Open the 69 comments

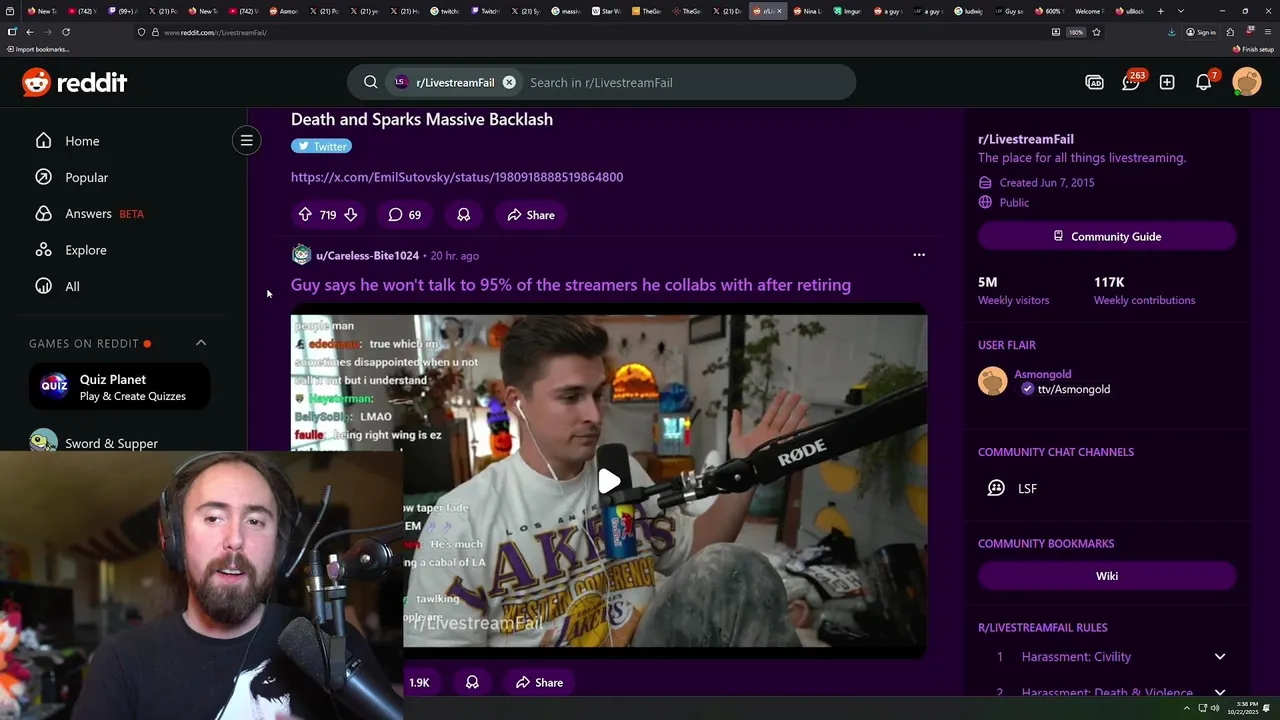pos(404,215)
